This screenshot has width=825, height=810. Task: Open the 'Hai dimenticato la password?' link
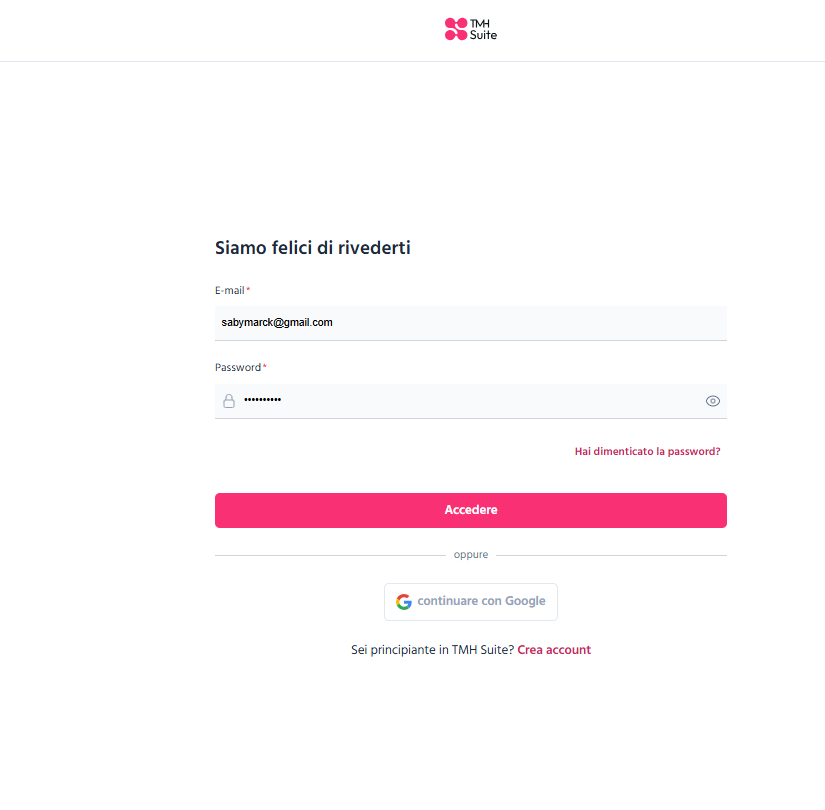tap(647, 452)
